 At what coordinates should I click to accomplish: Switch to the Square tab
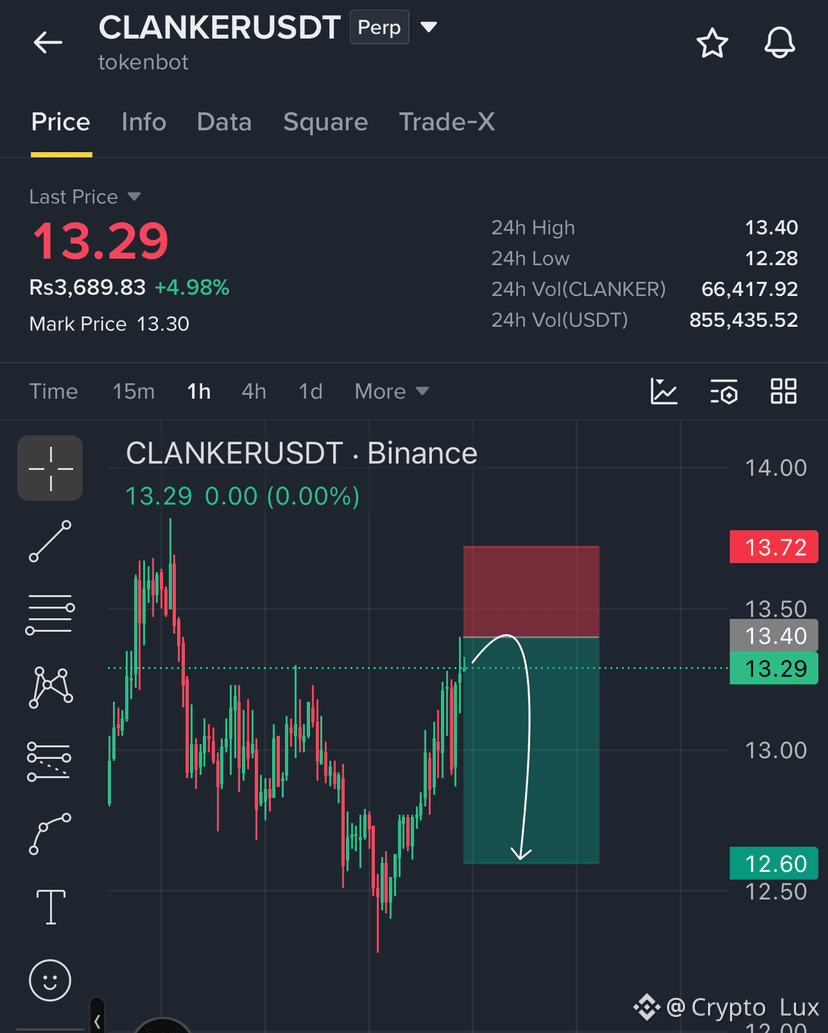click(x=325, y=122)
